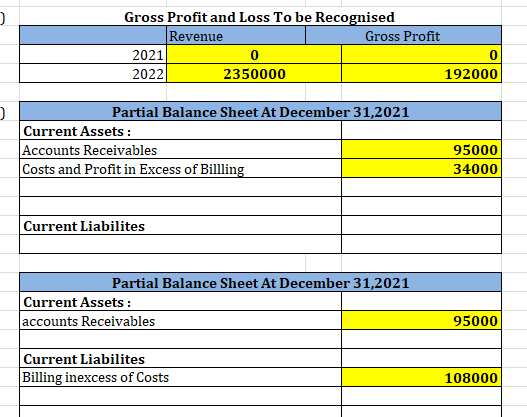Image resolution: width=527 pixels, height=417 pixels.
Task: Click the lowercase 'accounts Receivables' label
Action: (88, 321)
